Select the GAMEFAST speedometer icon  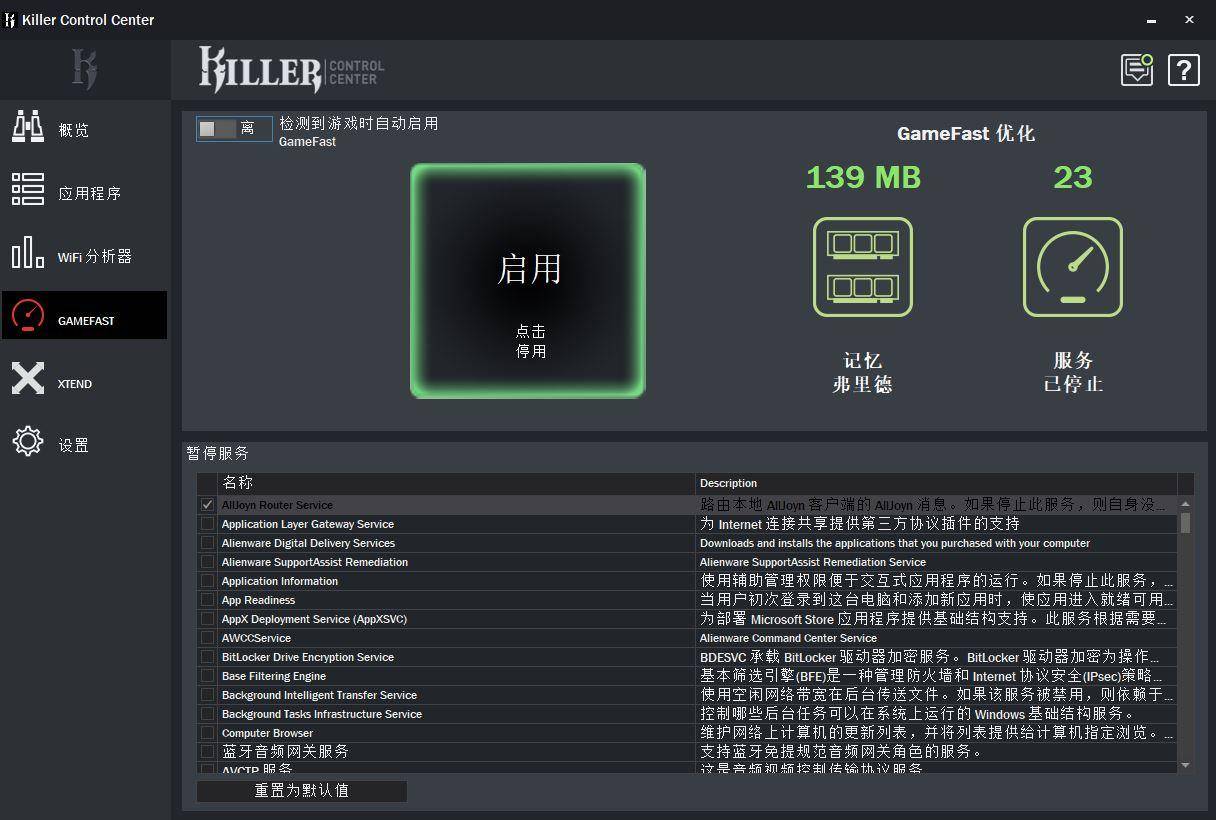tap(27, 315)
